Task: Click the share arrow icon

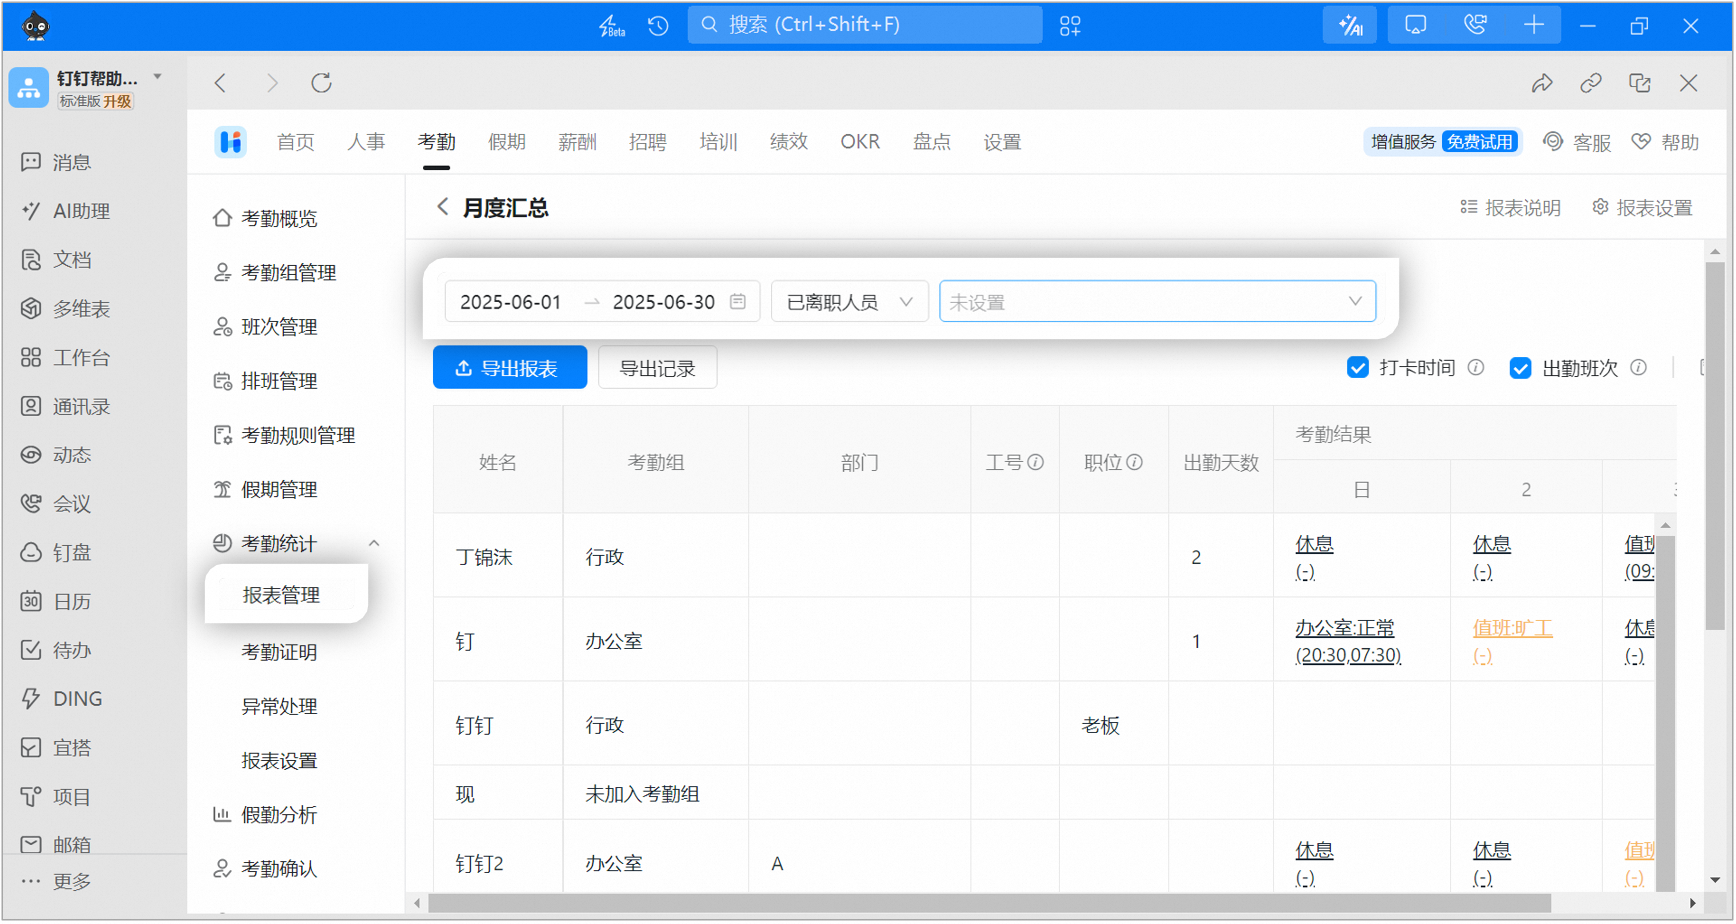Action: pos(1542,84)
